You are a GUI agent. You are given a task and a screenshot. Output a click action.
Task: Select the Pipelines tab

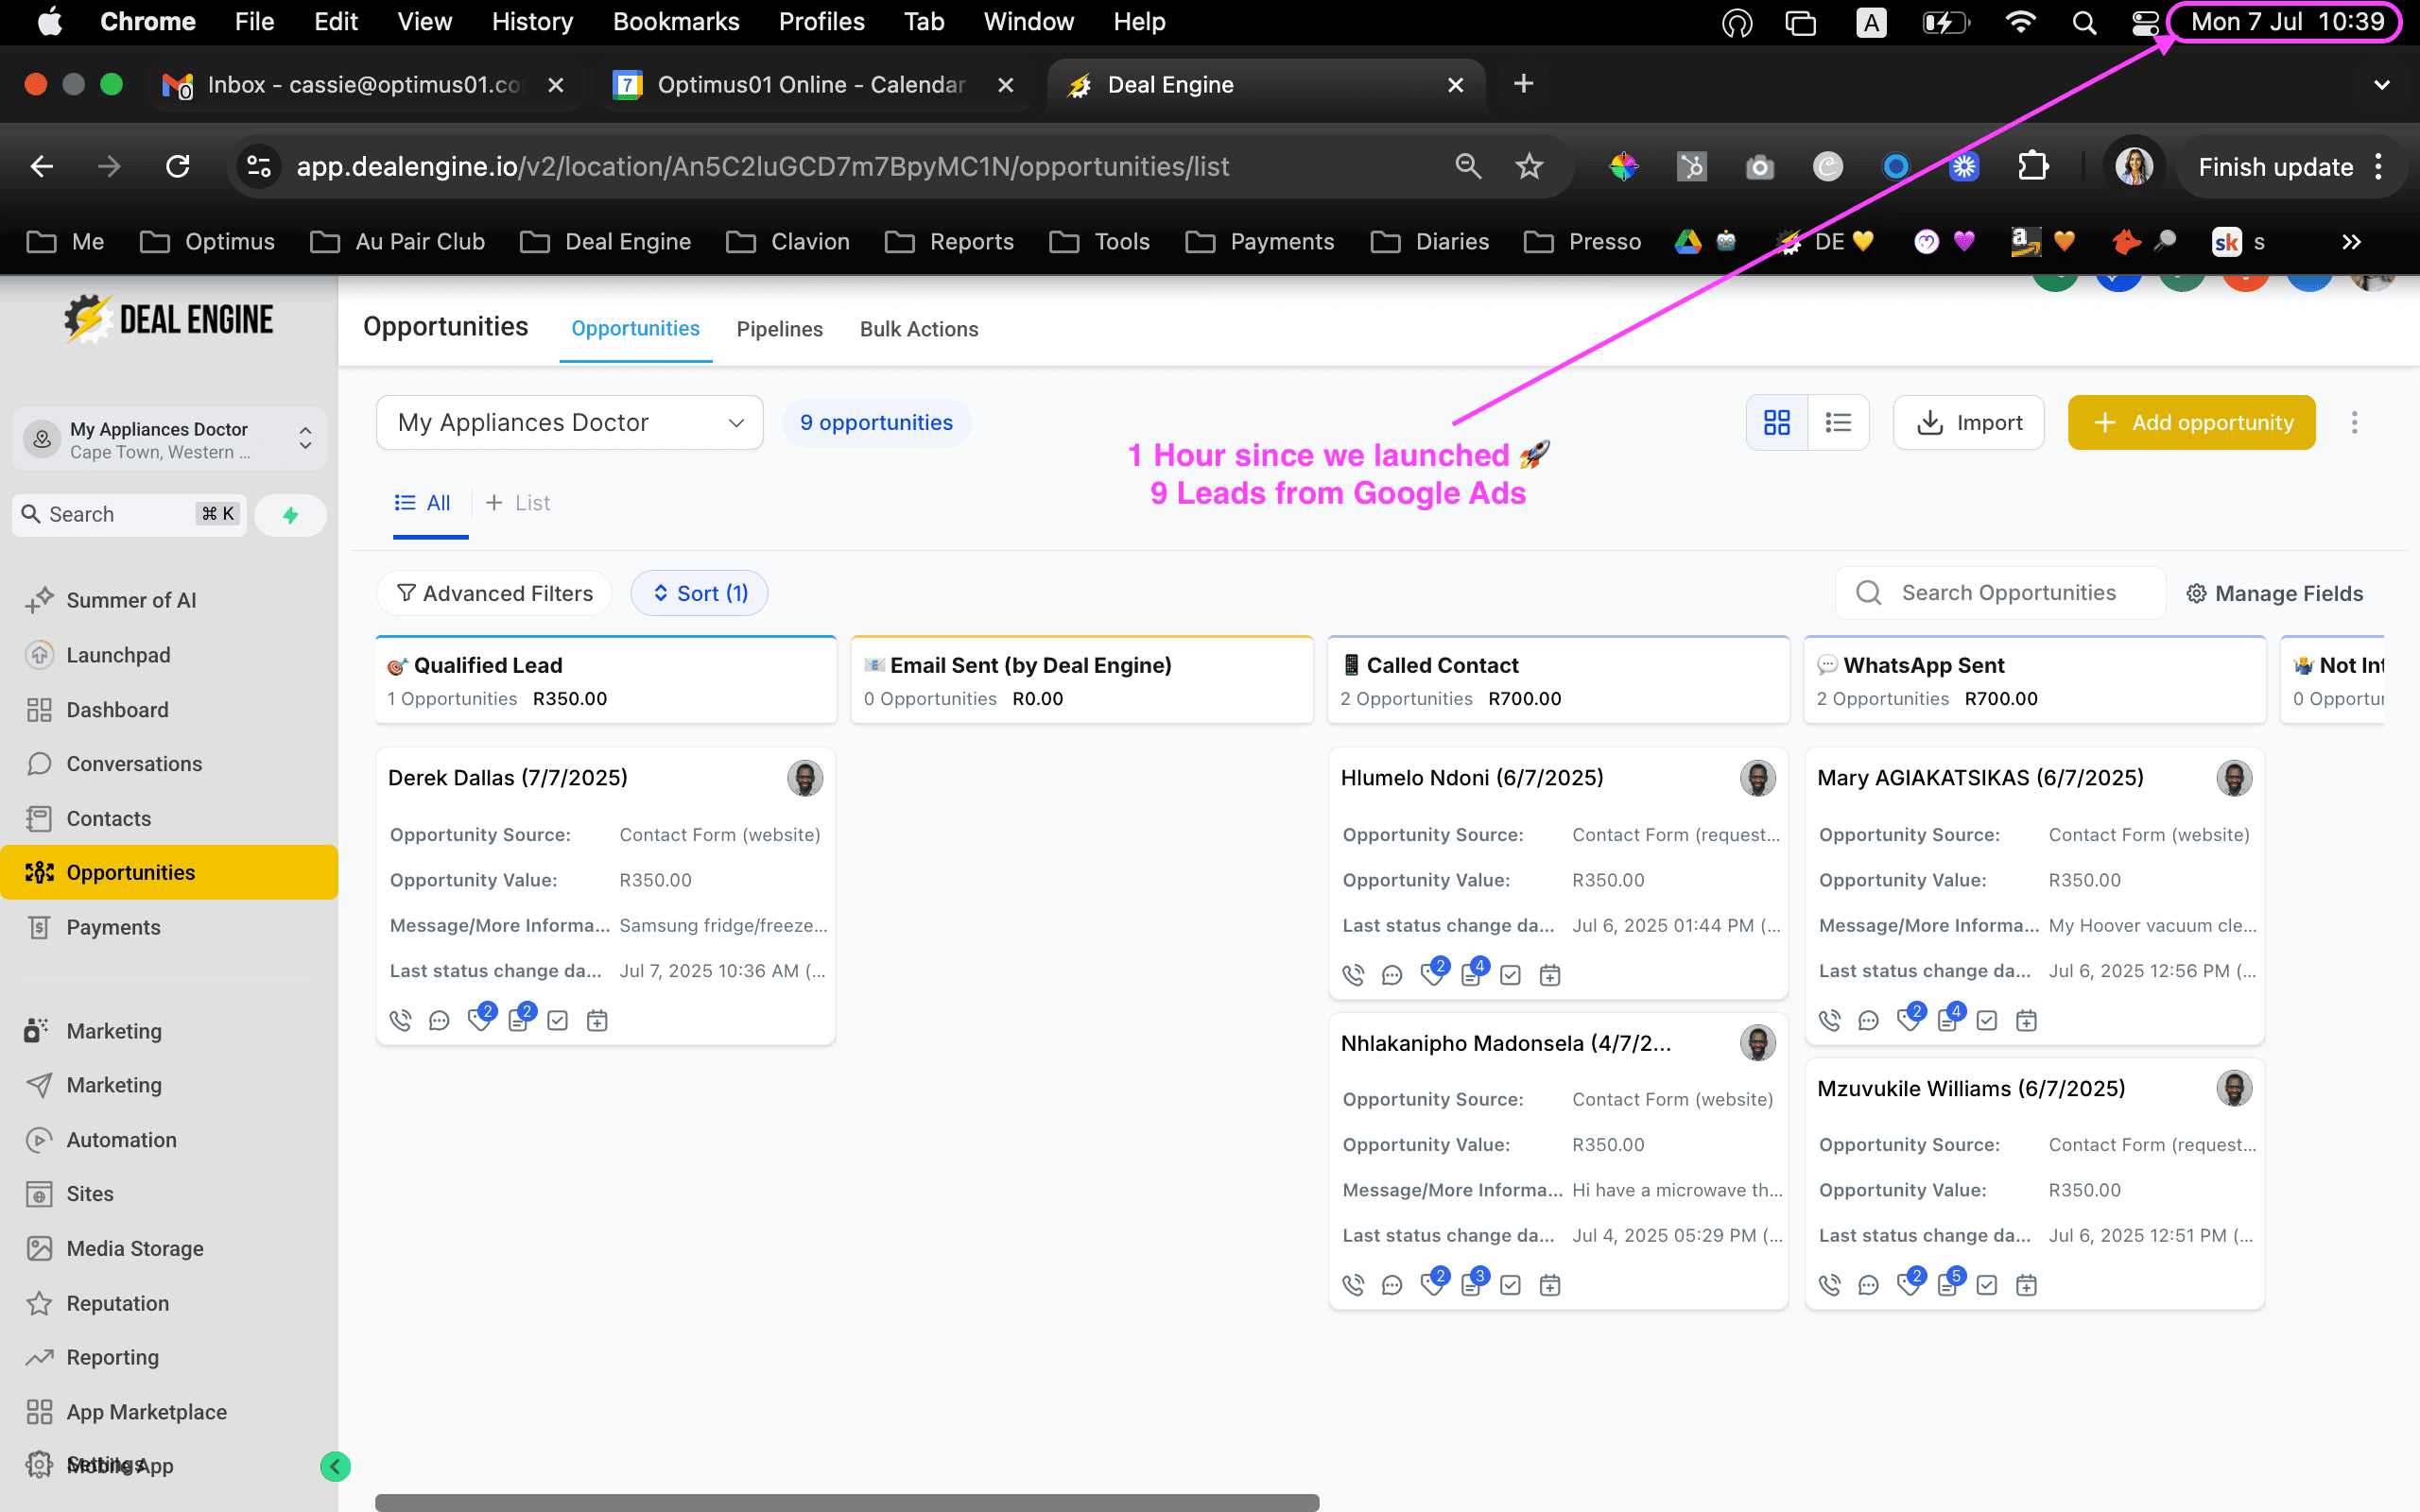coord(780,329)
